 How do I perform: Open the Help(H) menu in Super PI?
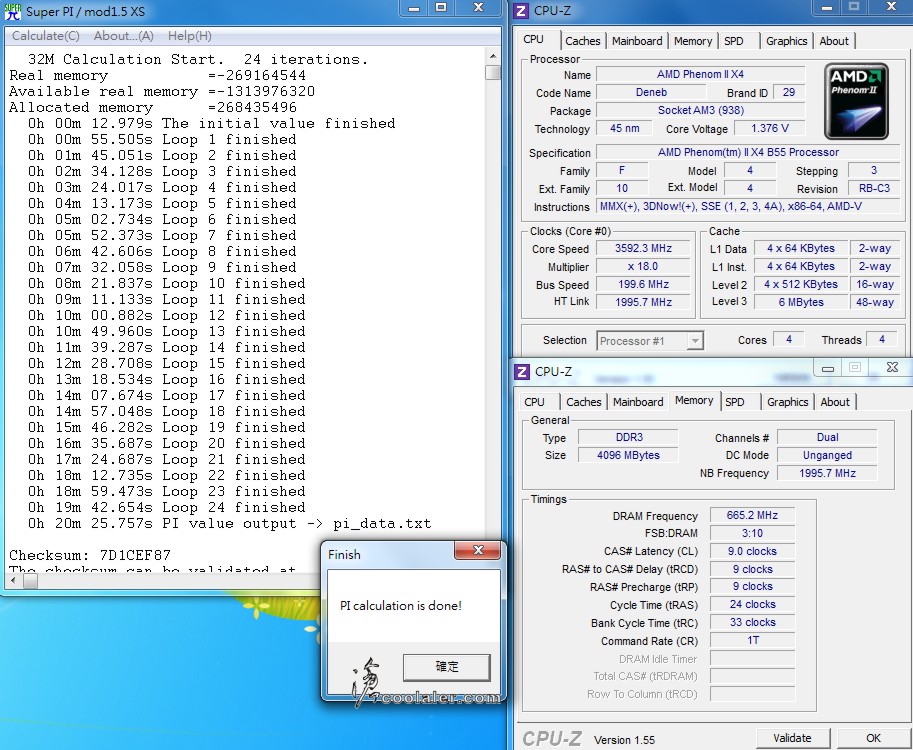pyautogui.click(x=189, y=36)
